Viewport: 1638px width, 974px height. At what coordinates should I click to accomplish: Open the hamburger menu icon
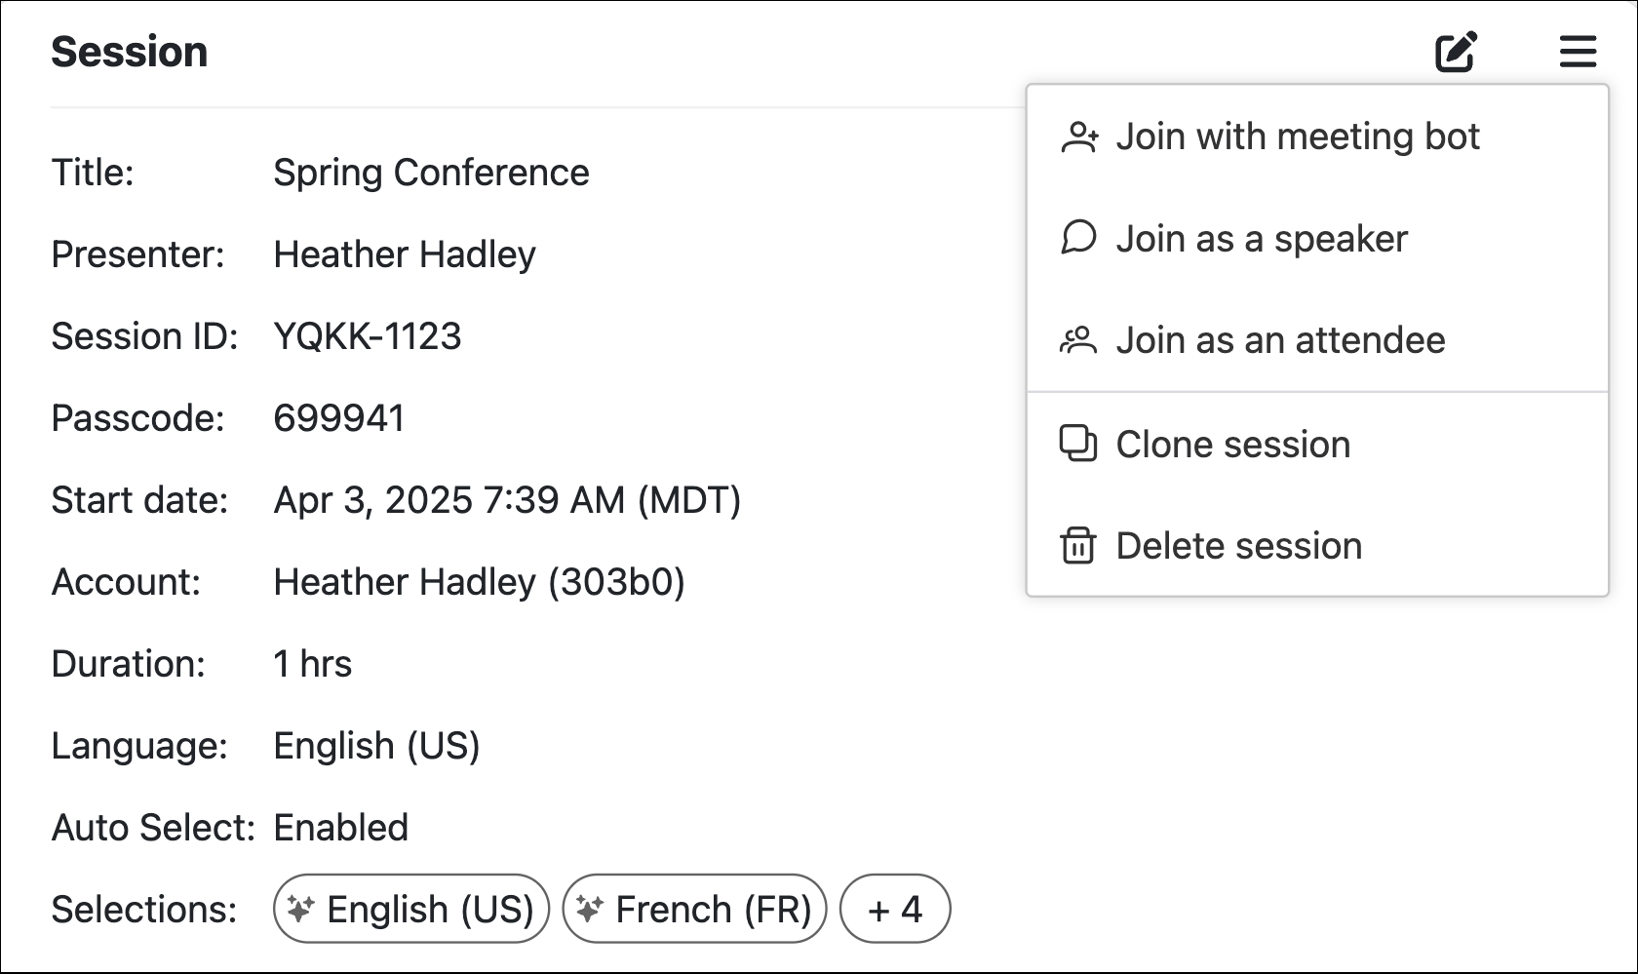coord(1578,51)
